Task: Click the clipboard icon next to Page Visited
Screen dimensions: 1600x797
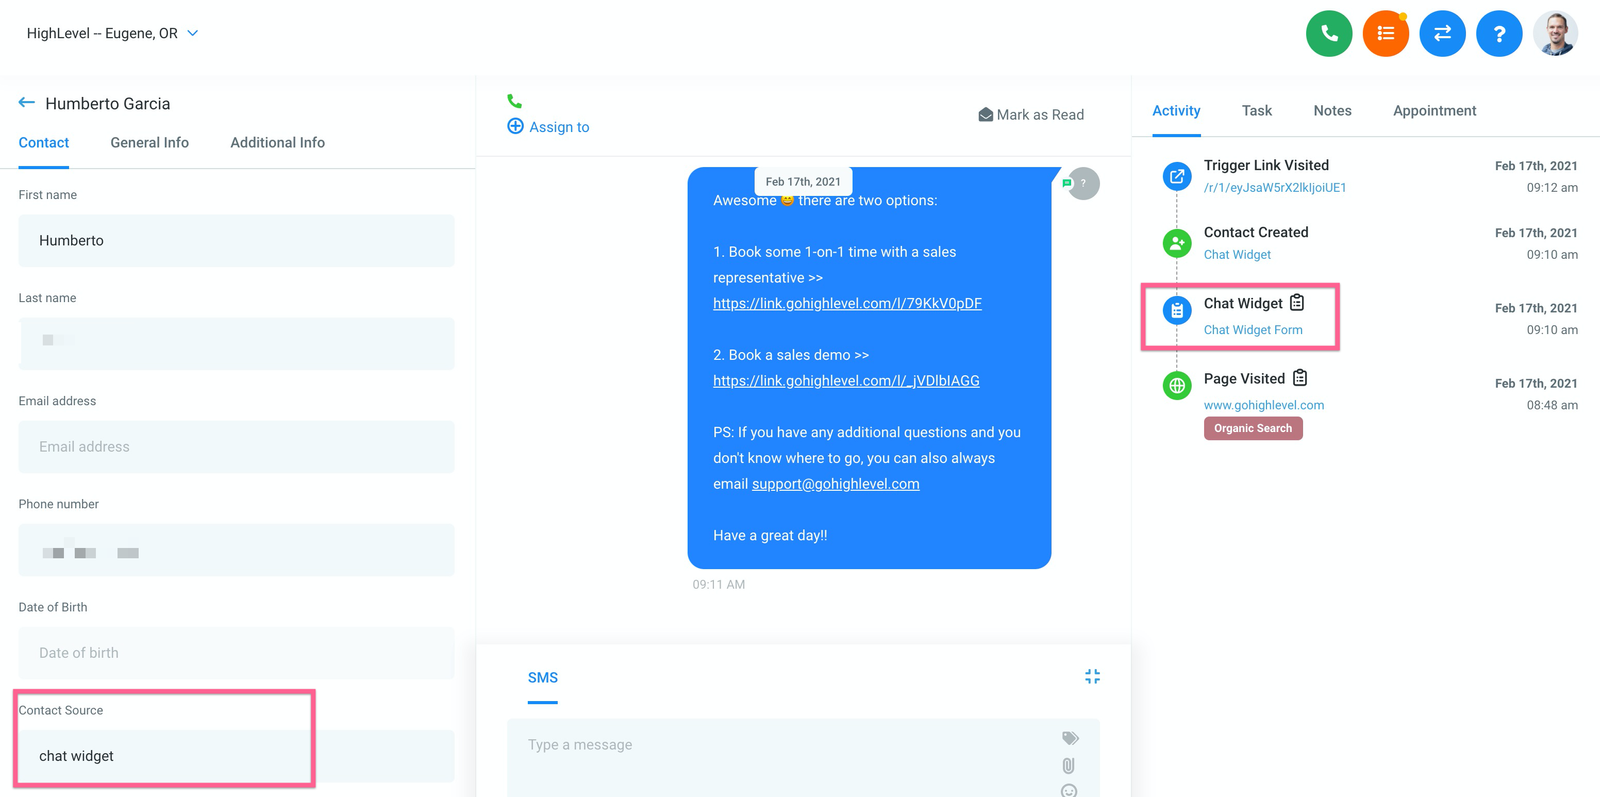Action: pyautogui.click(x=1300, y=378)
